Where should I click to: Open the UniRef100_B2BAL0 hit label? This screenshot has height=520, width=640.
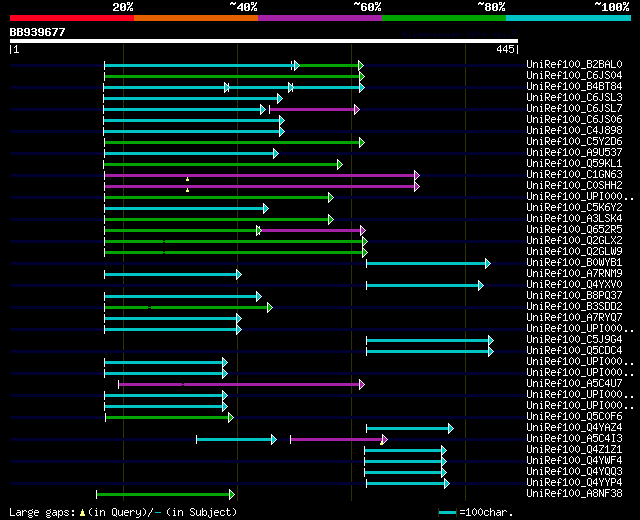click(574, 64)
